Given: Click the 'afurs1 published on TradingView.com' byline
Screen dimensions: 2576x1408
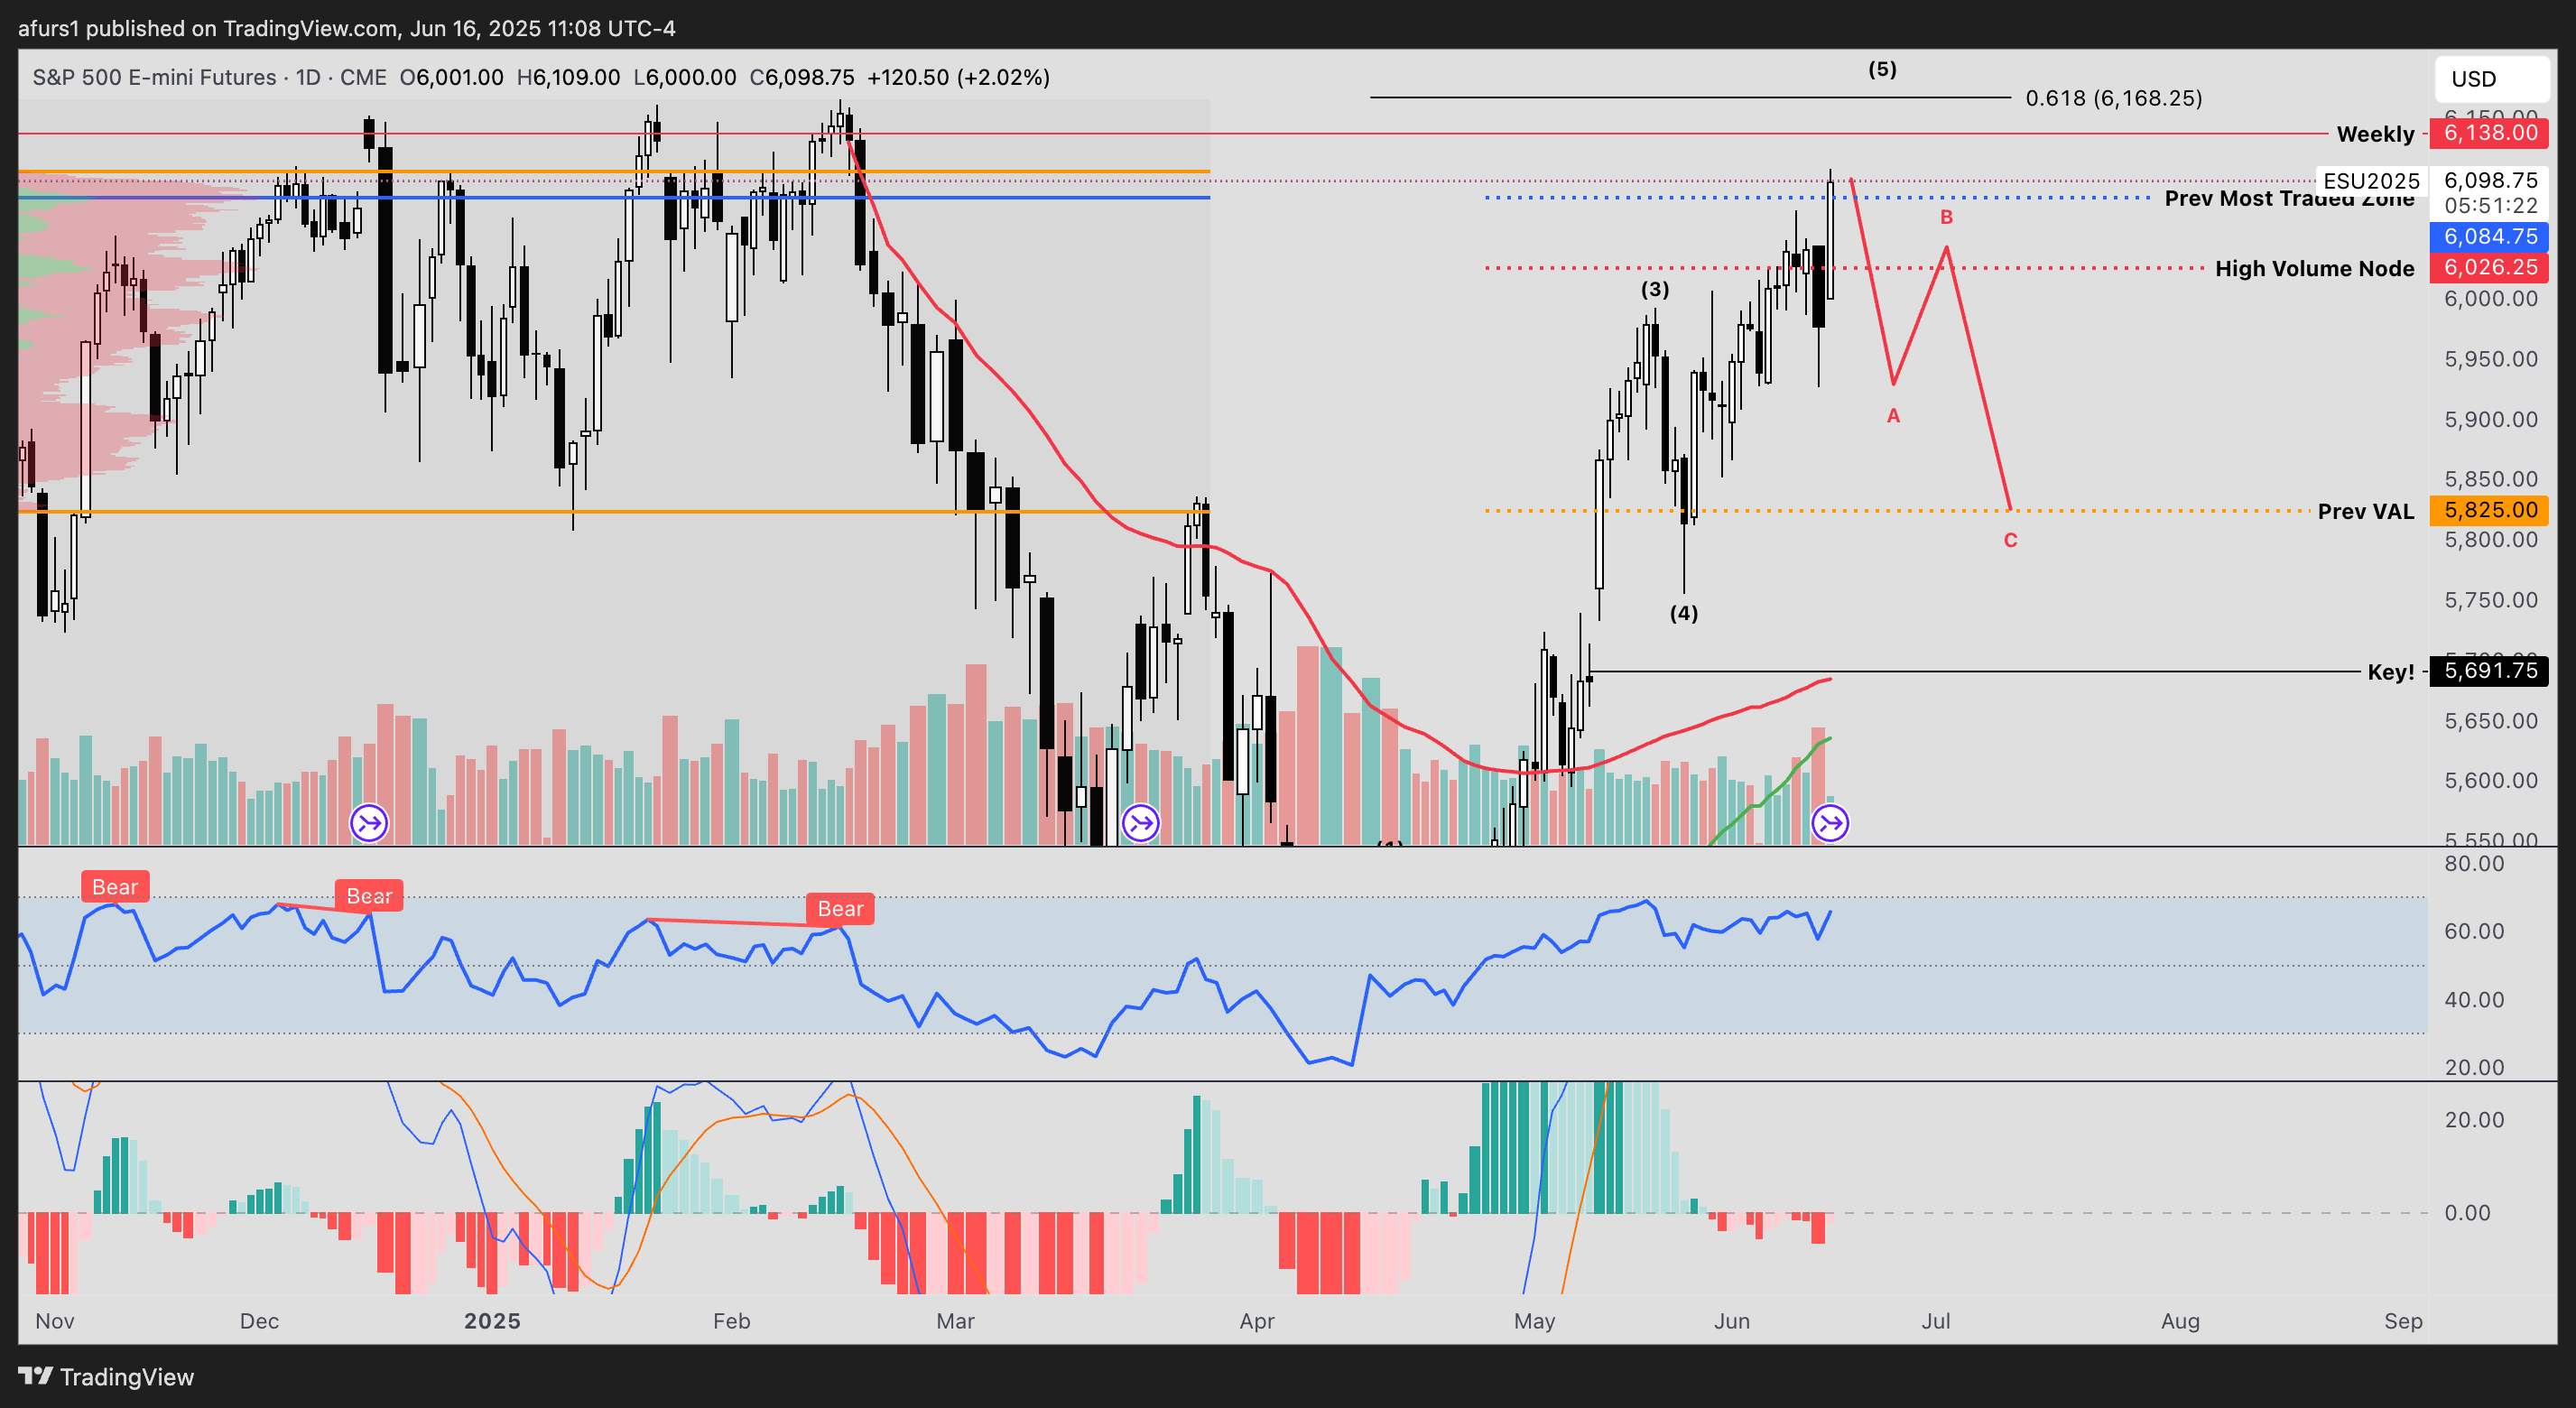Looking at the screenshot, I should (208, 28).
